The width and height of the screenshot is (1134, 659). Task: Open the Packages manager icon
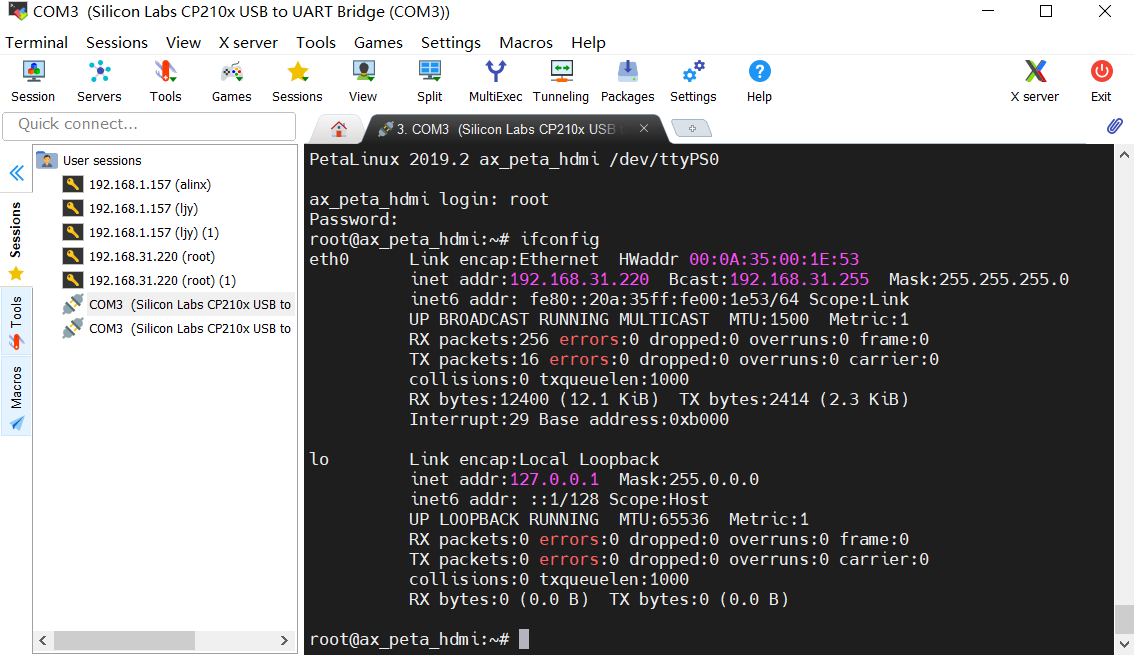click(x=627, y=80)
